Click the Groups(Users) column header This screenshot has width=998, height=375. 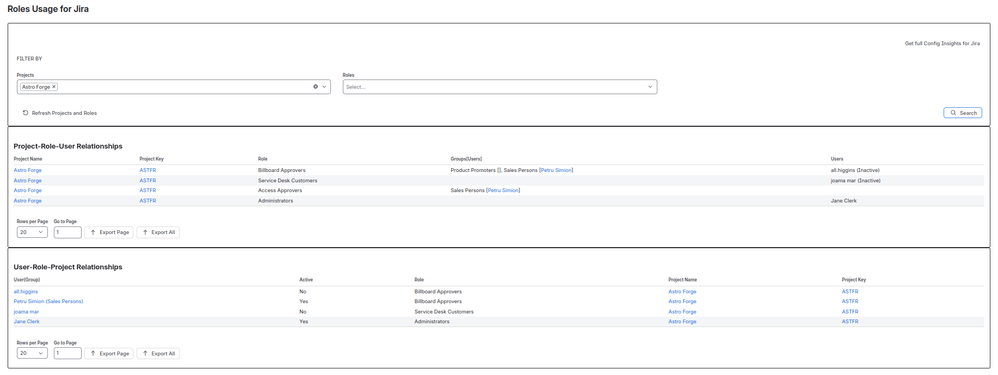click(466, 159)
